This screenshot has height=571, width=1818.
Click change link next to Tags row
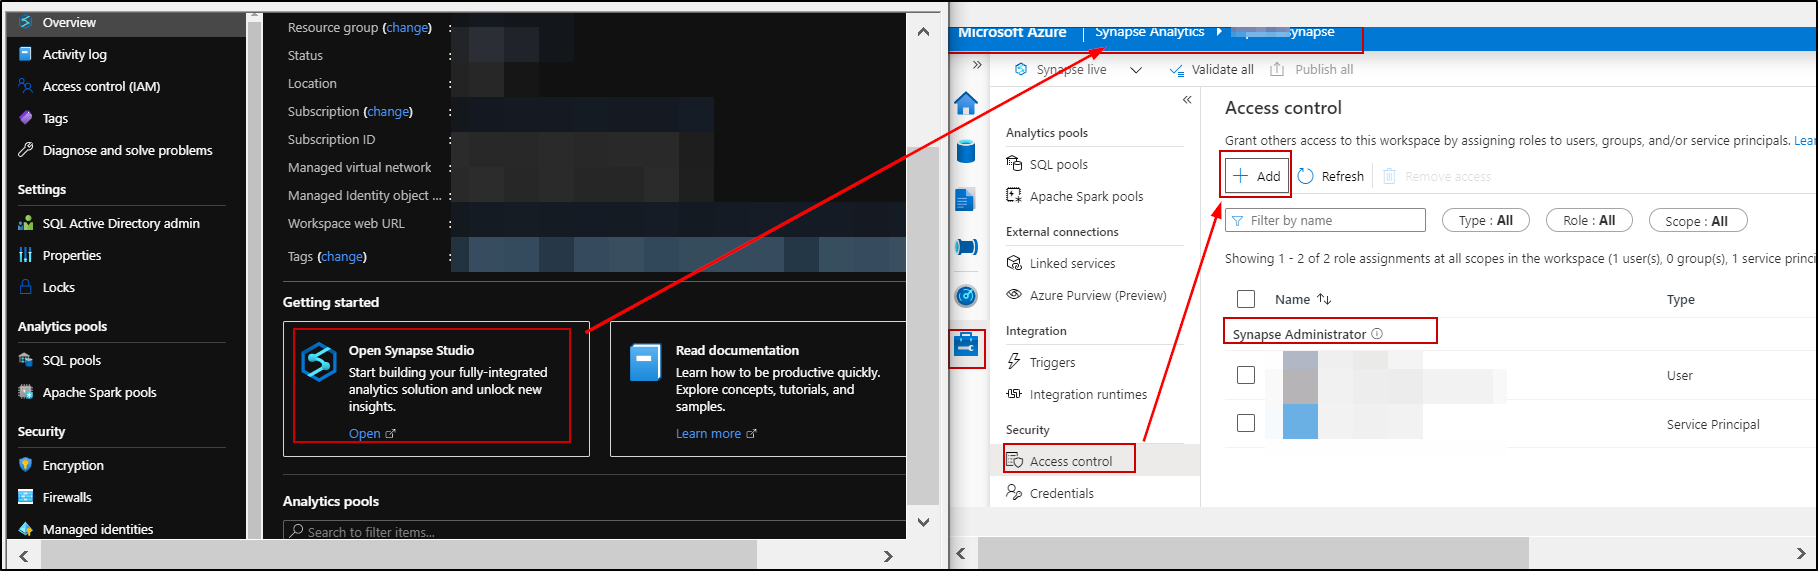(x=342, y=256)
